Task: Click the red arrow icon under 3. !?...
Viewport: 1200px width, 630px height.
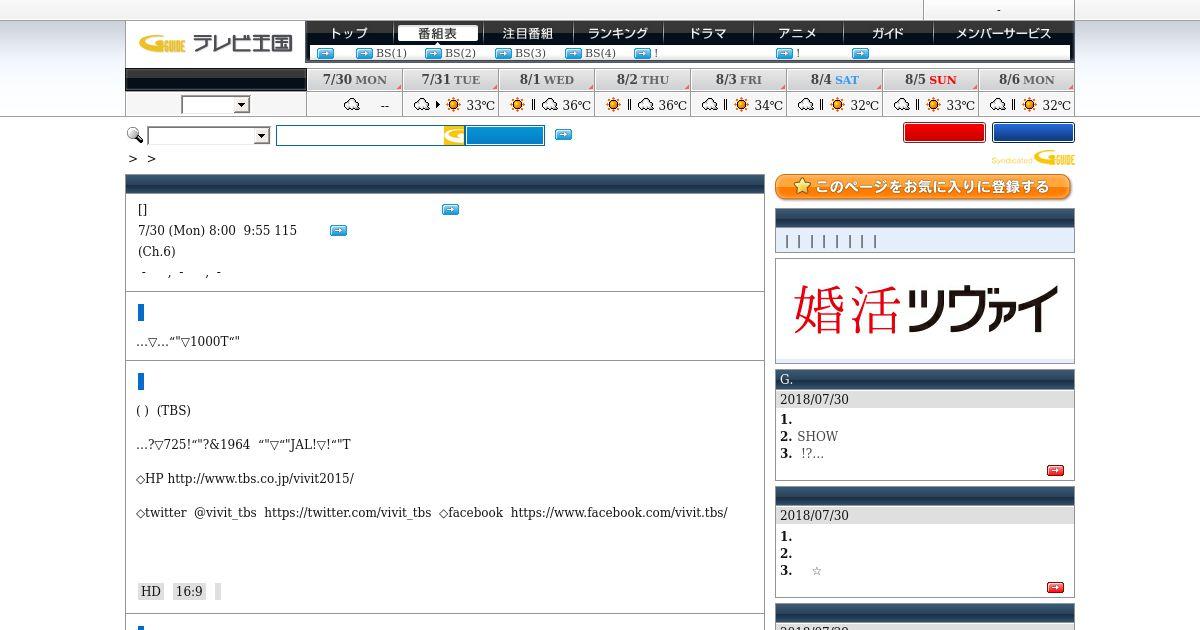Action: tap(1055, 470)
